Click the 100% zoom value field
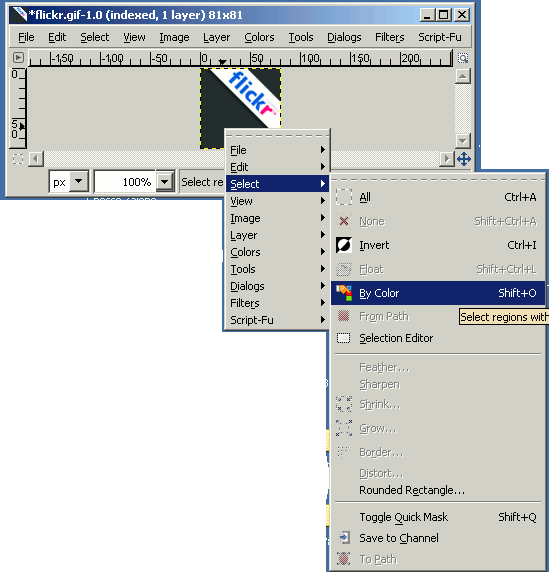The image size is (549, 572). 125,181
